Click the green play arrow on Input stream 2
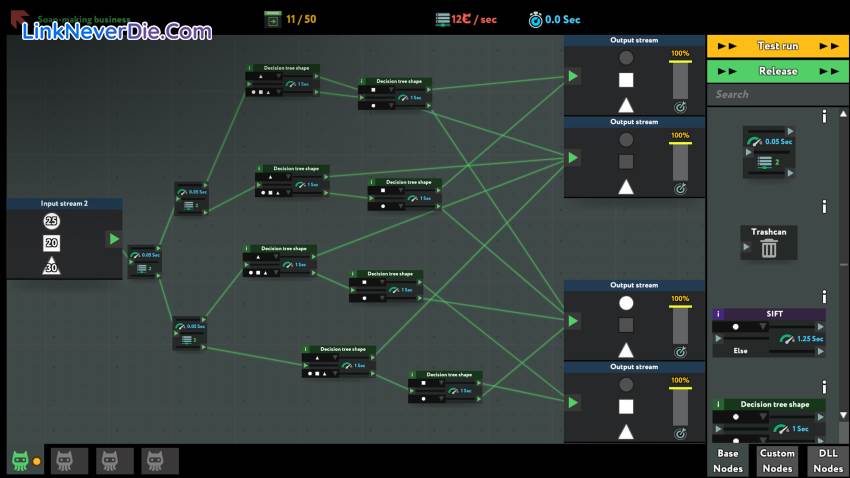The width and height of the screenshot is (850, 478). click(x=114, y=239)
